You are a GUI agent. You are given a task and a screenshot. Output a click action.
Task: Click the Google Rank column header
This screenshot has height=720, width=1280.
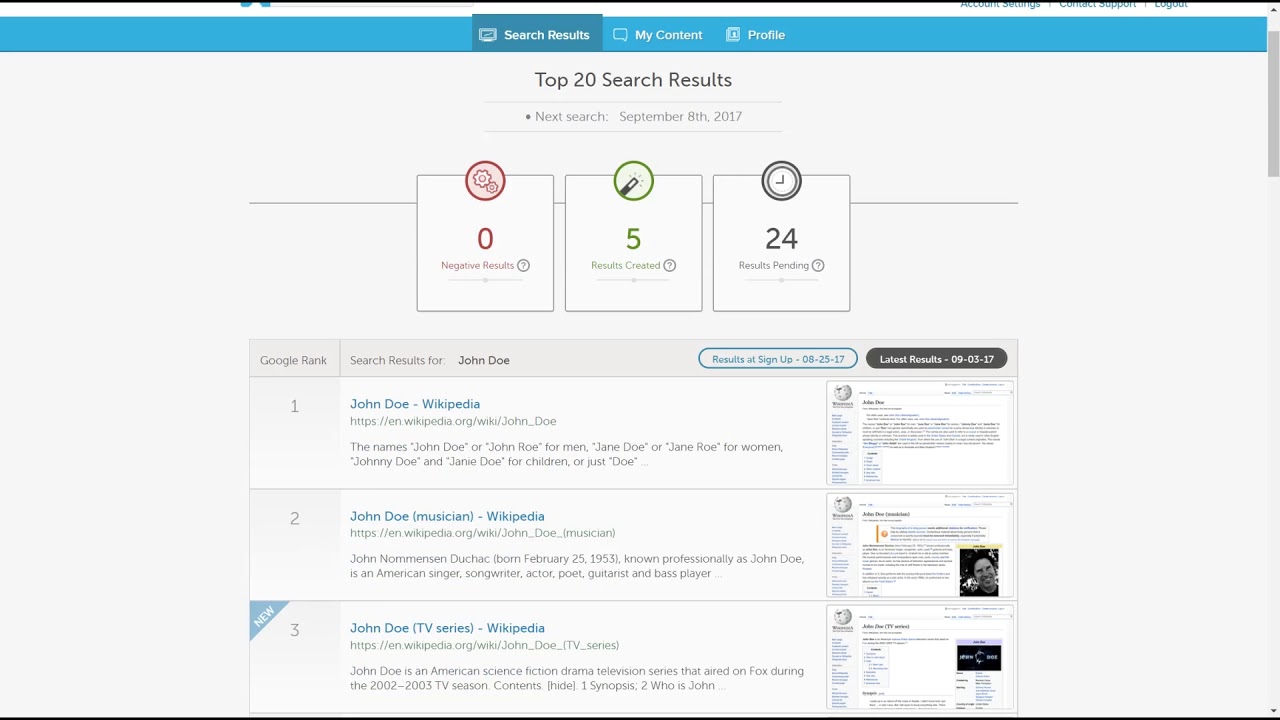tap(293, 360)
